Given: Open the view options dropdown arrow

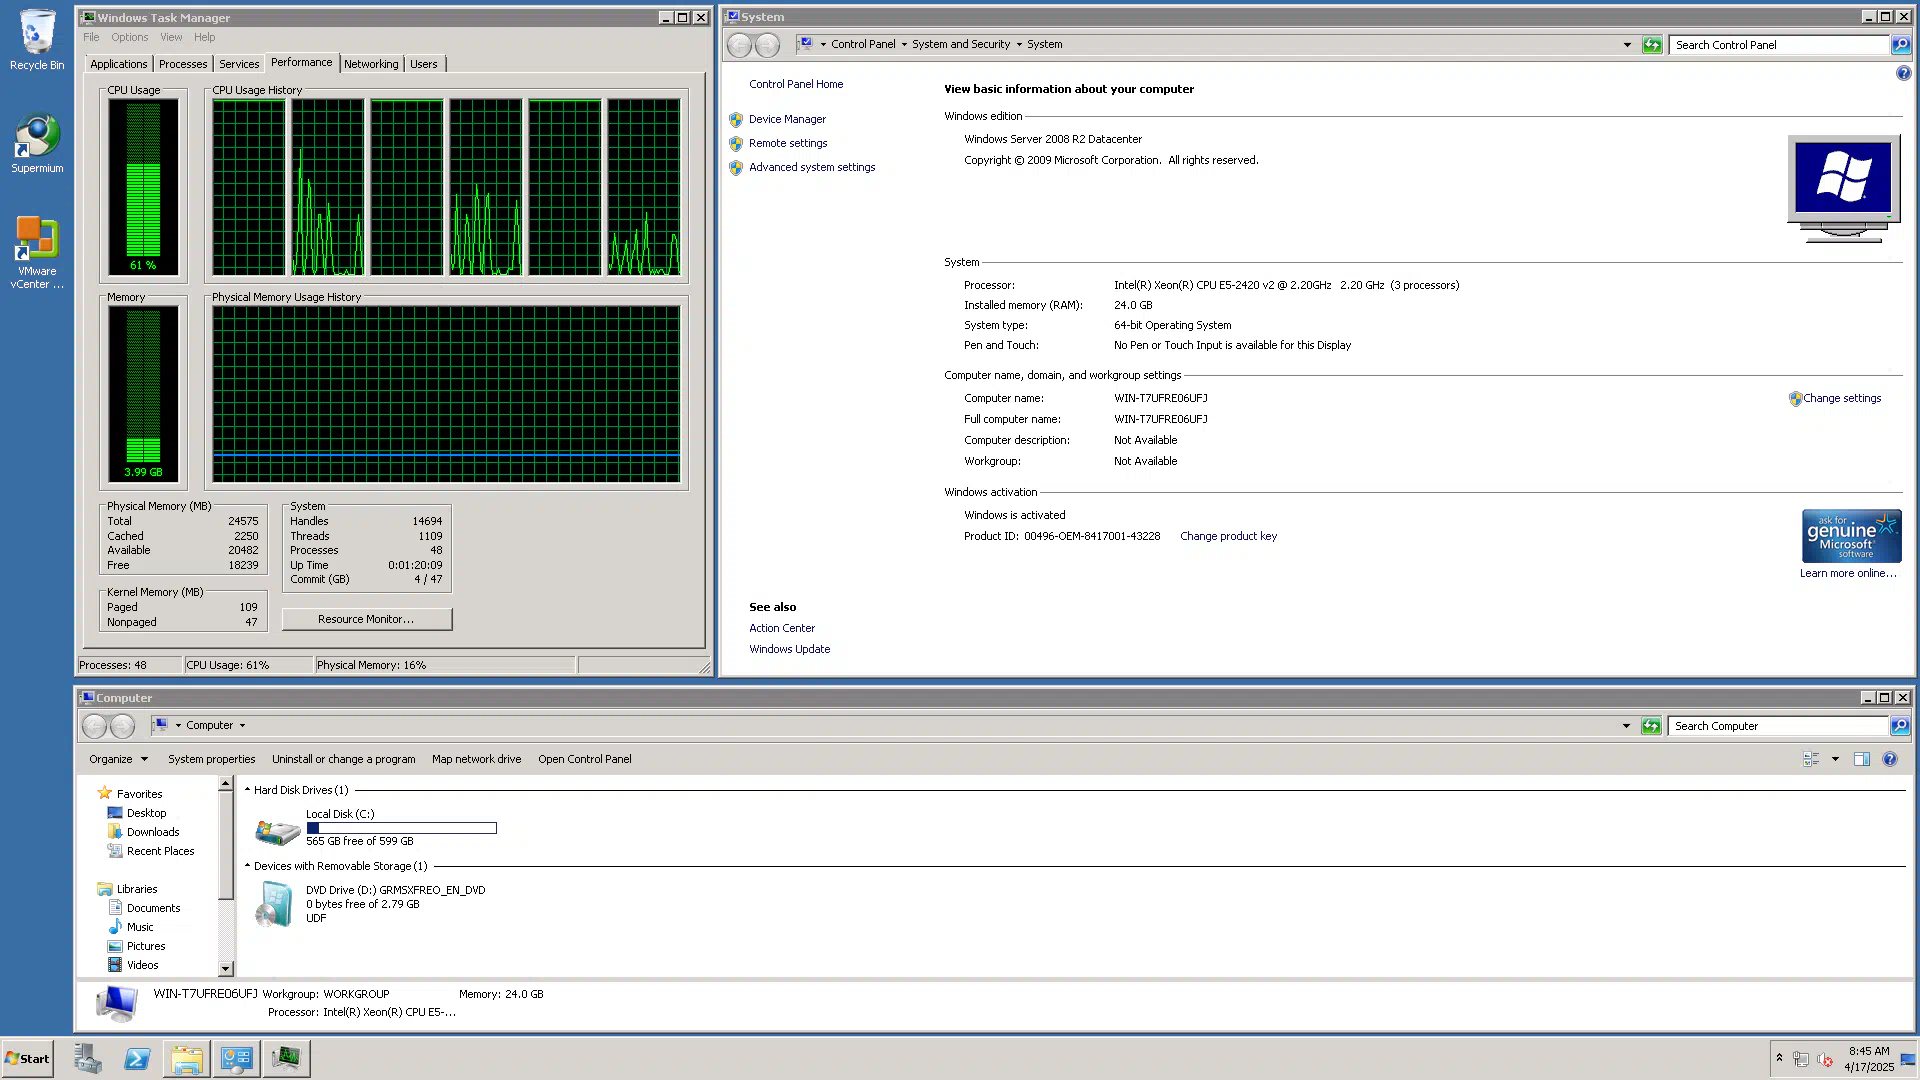Looking at the screenshot, I should tap(1835, 759).
